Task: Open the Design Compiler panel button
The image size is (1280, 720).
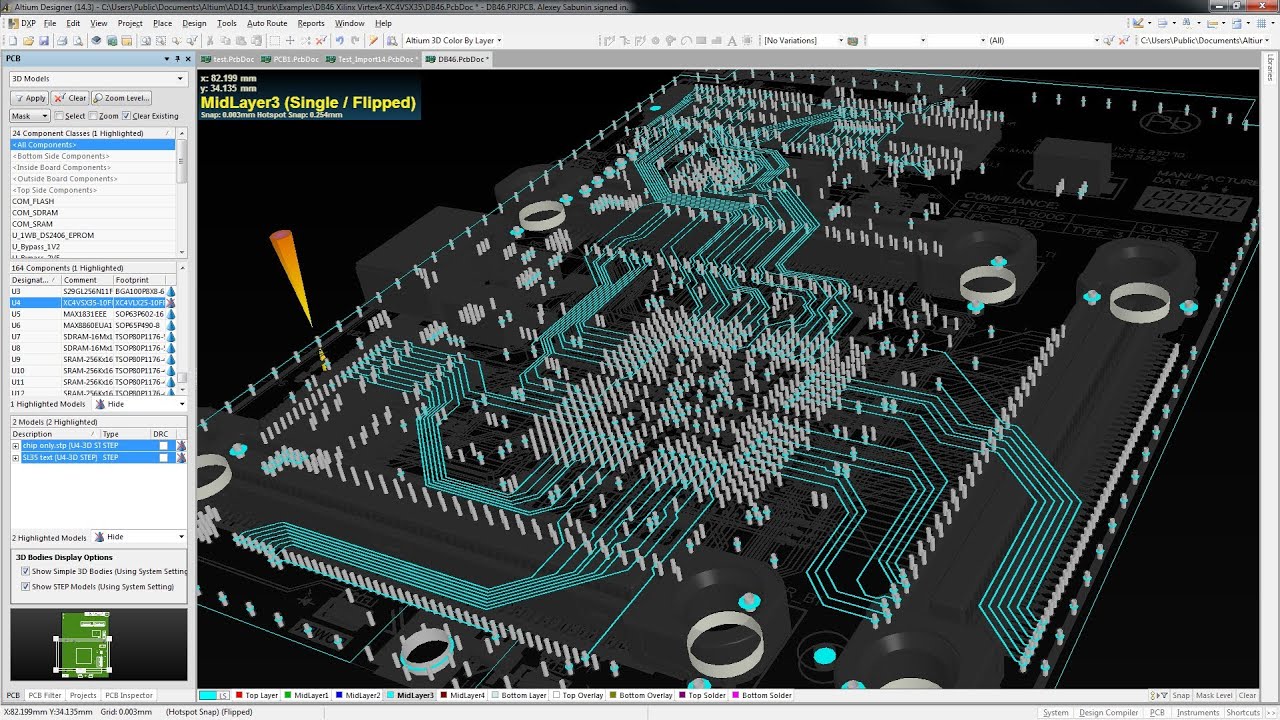Action: [x=1108, y=712]
